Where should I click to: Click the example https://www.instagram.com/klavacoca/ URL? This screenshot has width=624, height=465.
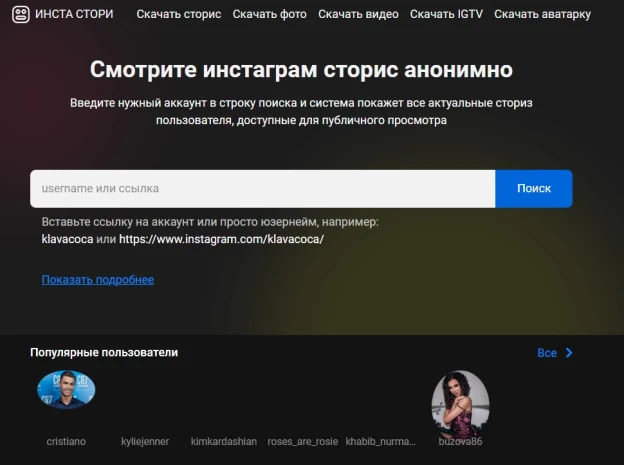[x=222, y=239]
